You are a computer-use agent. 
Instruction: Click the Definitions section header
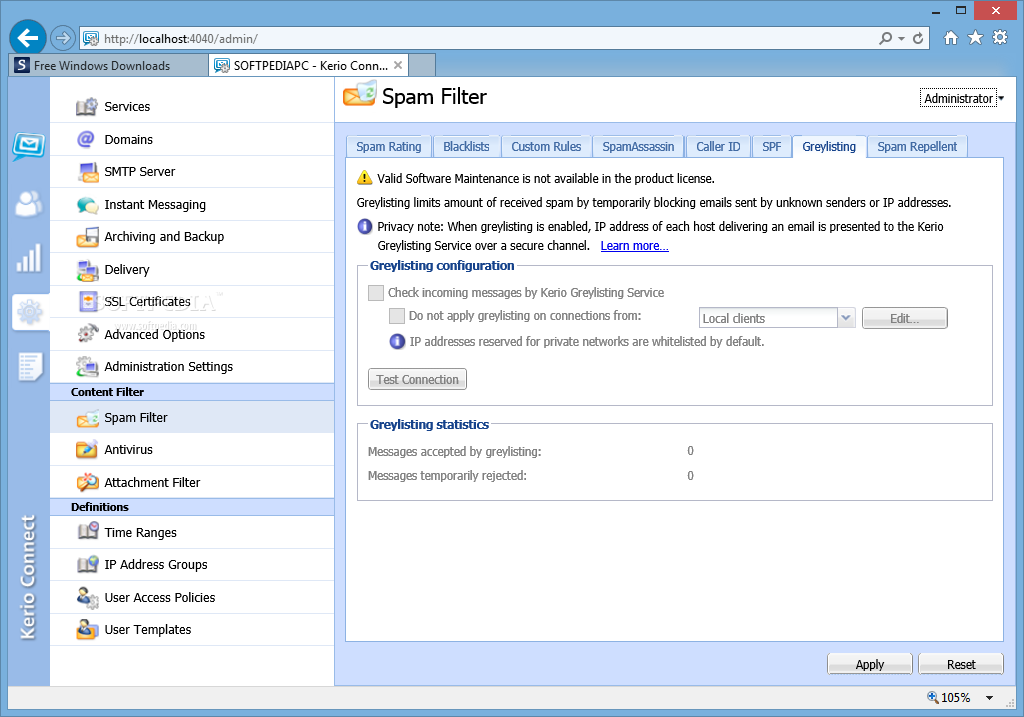(192, 507)
